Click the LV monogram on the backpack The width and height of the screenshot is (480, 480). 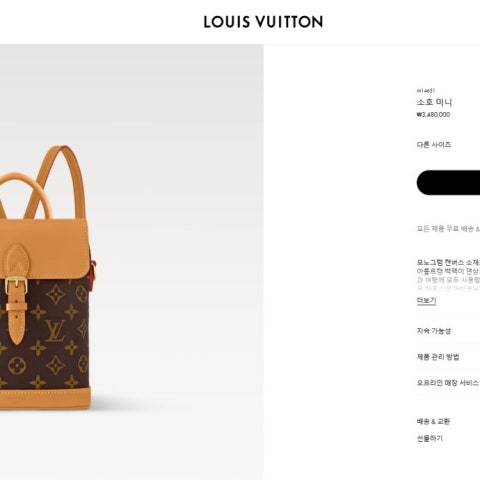[x=55, y=331]
